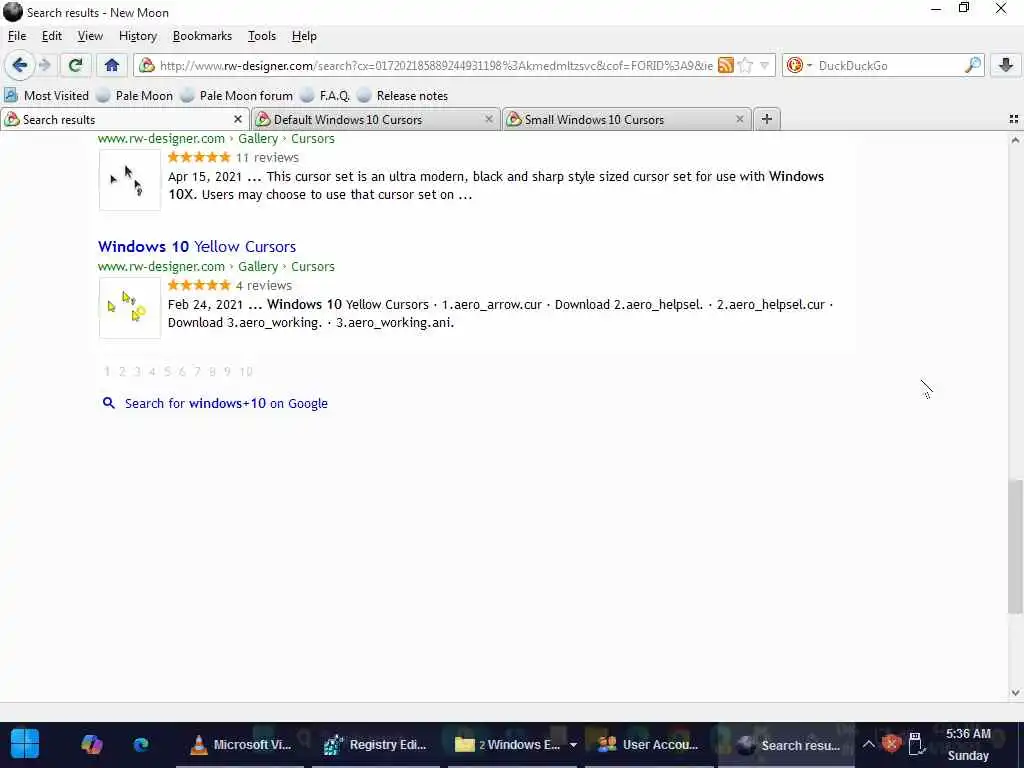Open the Release notes bookmark

(x=403, y=95)
